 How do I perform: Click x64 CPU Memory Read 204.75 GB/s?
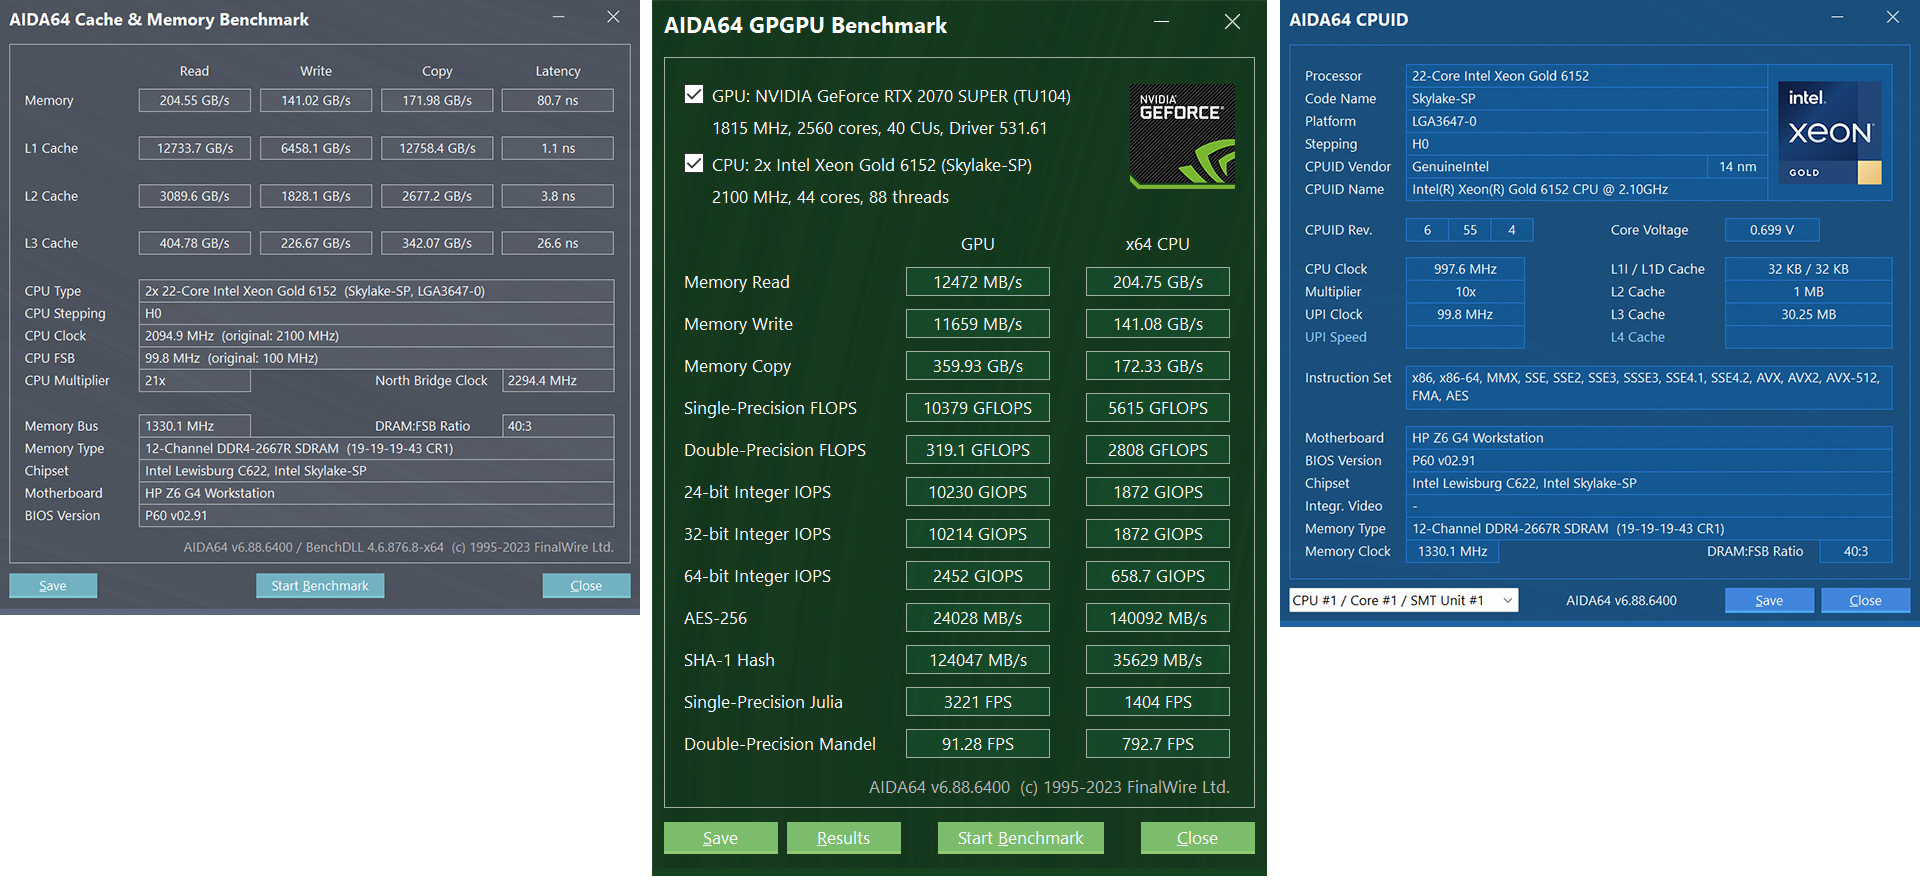(x=1158, y=282)
